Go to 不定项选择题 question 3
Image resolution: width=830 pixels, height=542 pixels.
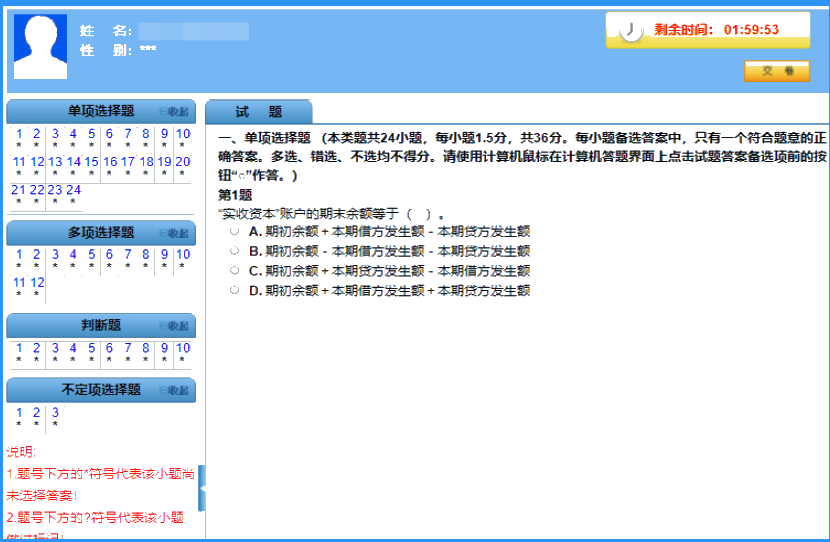tap(55, 412)
